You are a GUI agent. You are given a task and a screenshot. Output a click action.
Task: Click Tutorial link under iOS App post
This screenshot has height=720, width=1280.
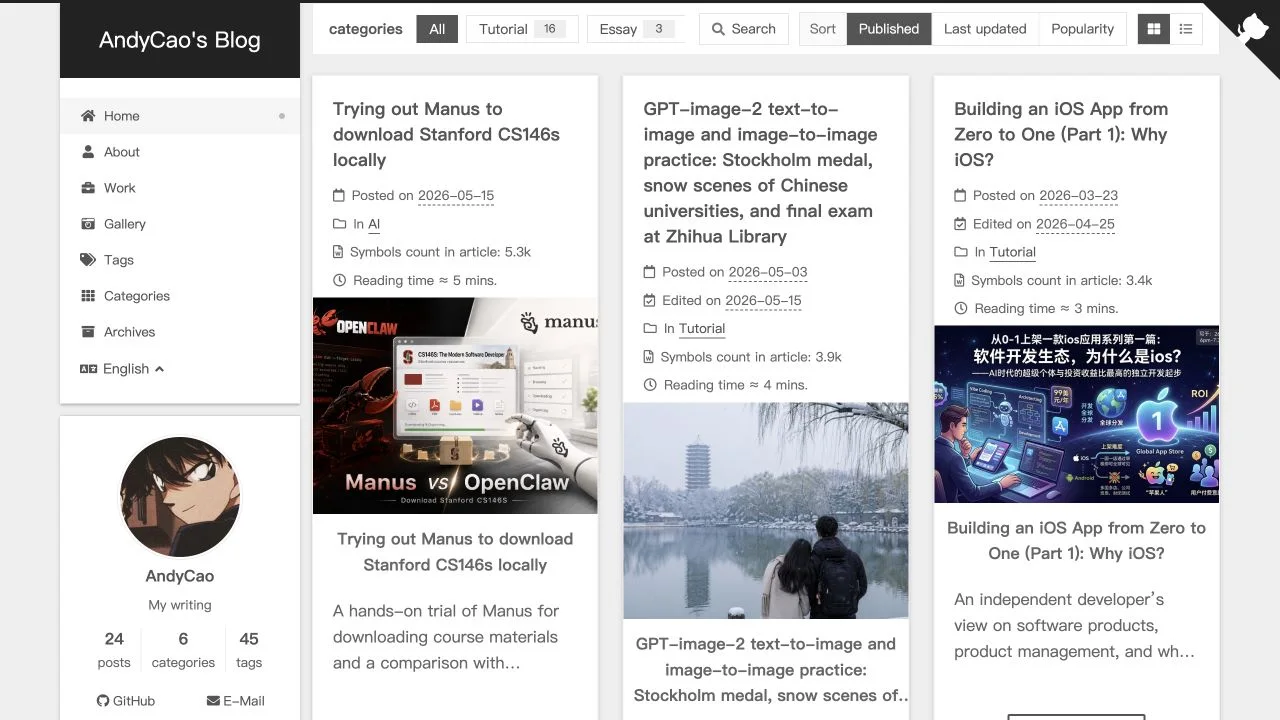[1013, 252]
